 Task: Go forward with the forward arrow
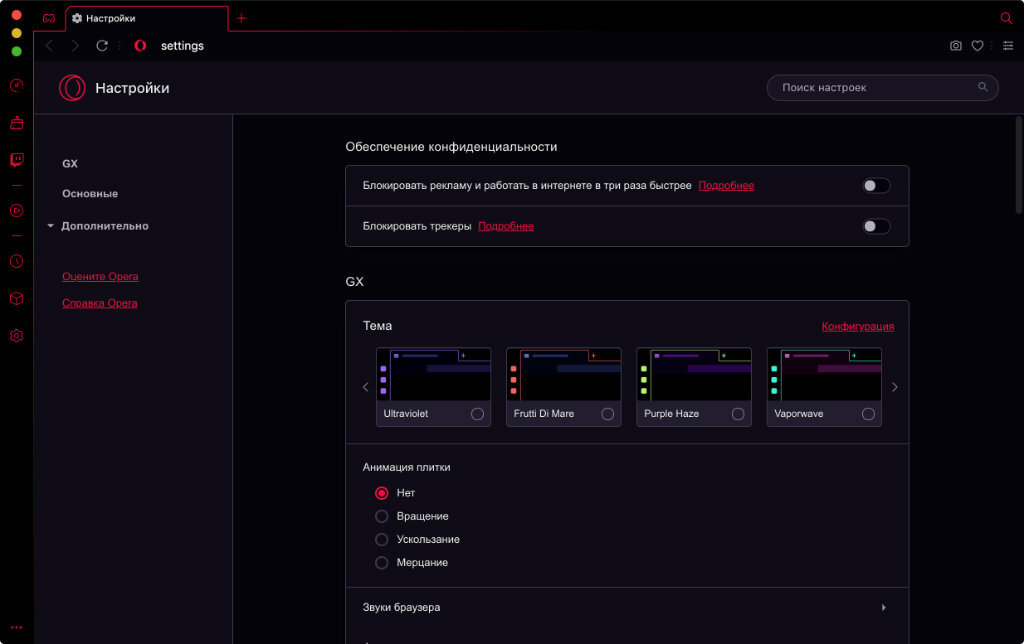(x=75, y=46)
